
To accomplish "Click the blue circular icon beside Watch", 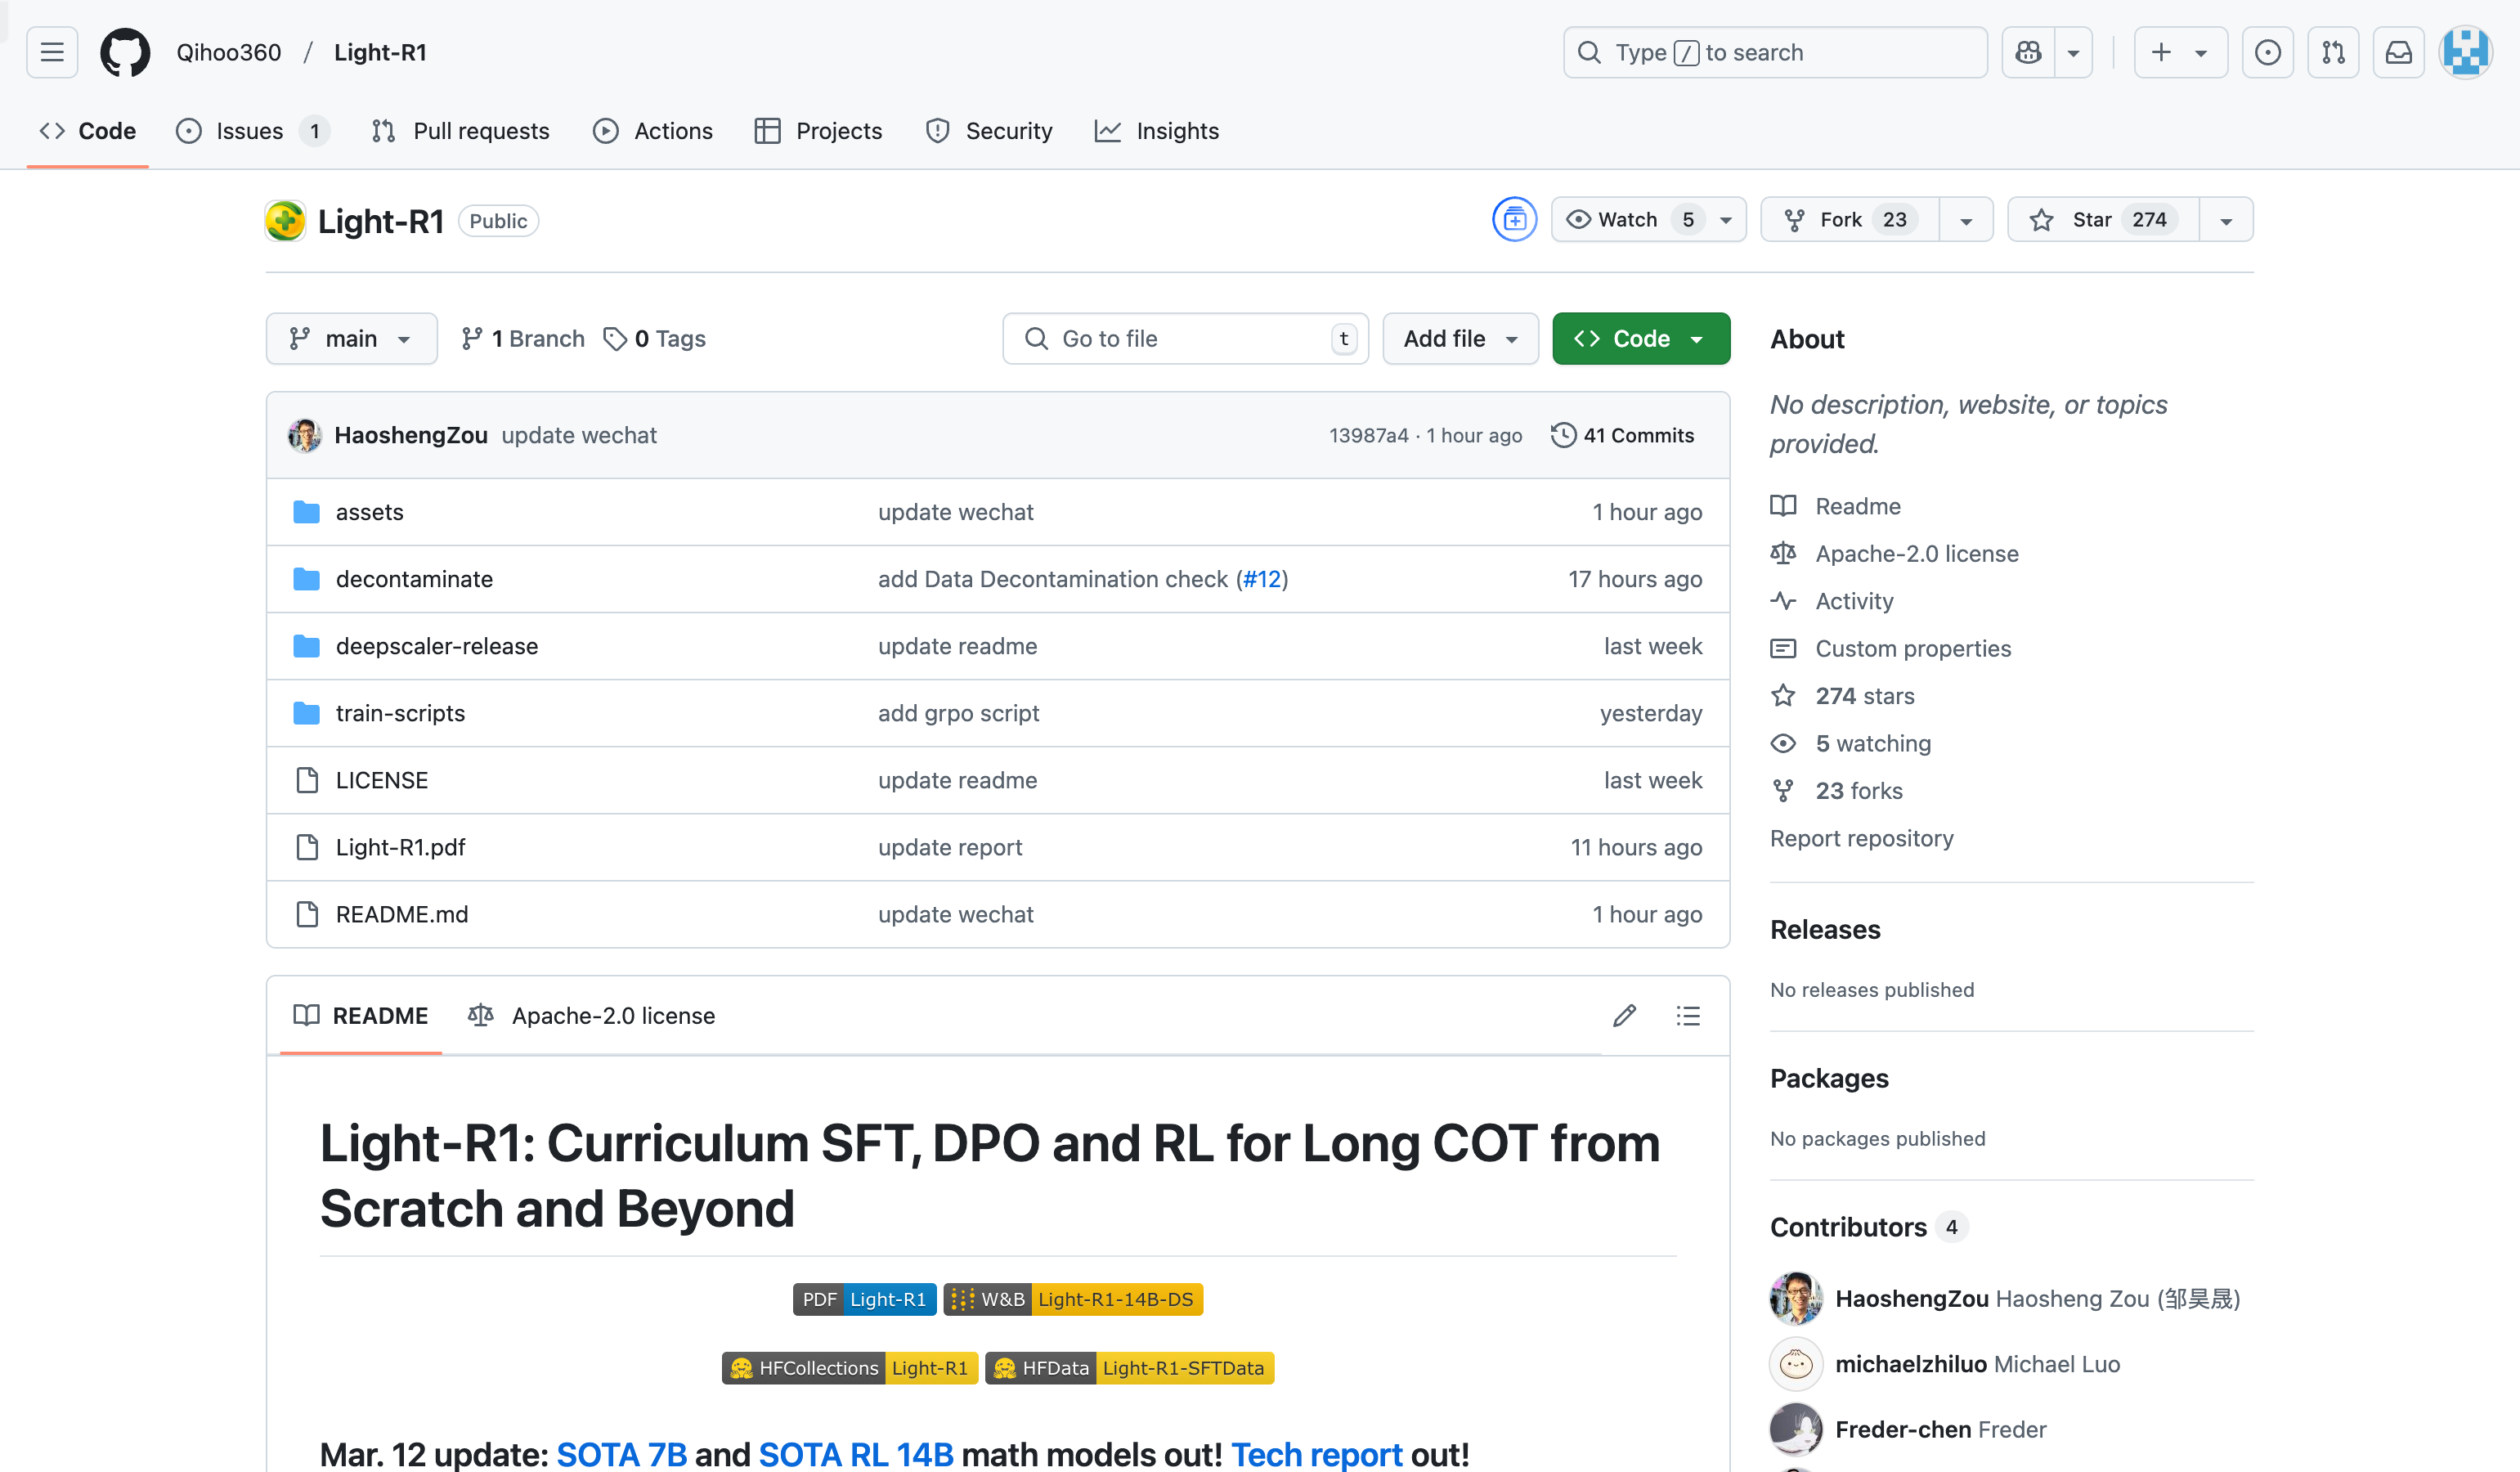I will (x=1514, y=219).
